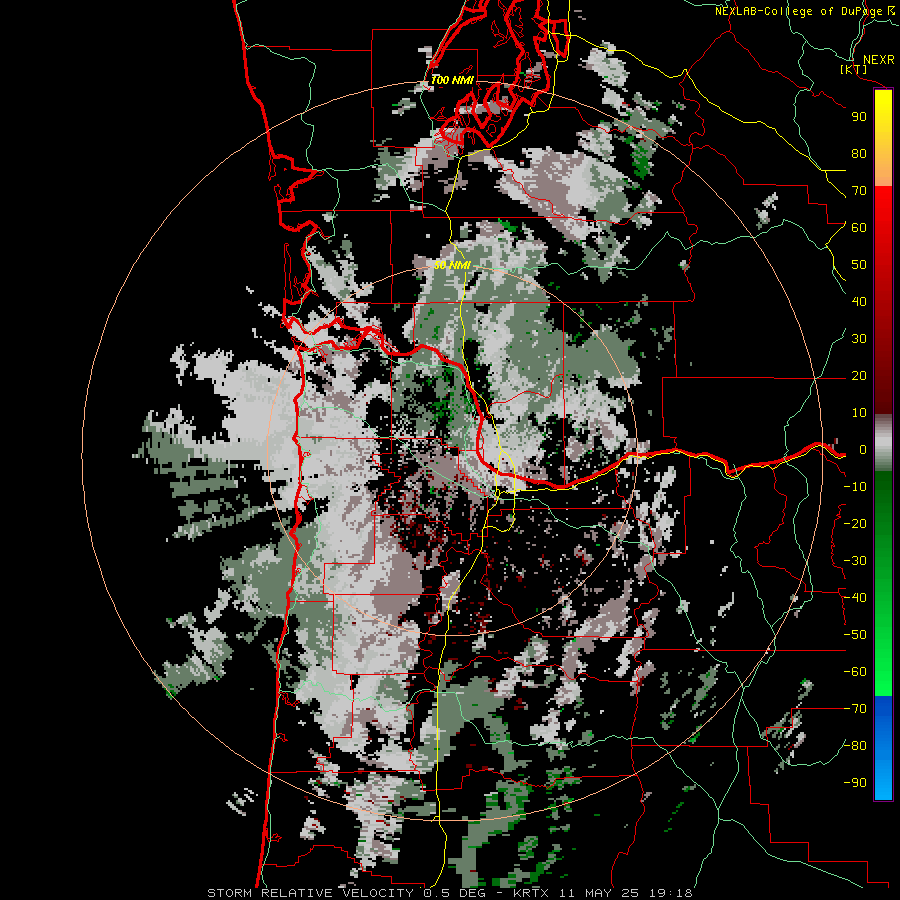Pick the light blue segment at the color bar bottom
The height and width of the screenshot is (900, 900).
click(x=883, y=778)
